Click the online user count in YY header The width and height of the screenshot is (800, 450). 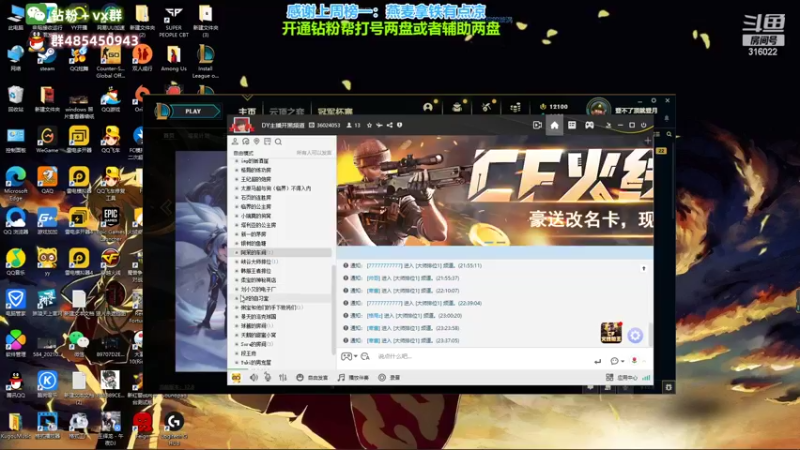click(354, 125)
